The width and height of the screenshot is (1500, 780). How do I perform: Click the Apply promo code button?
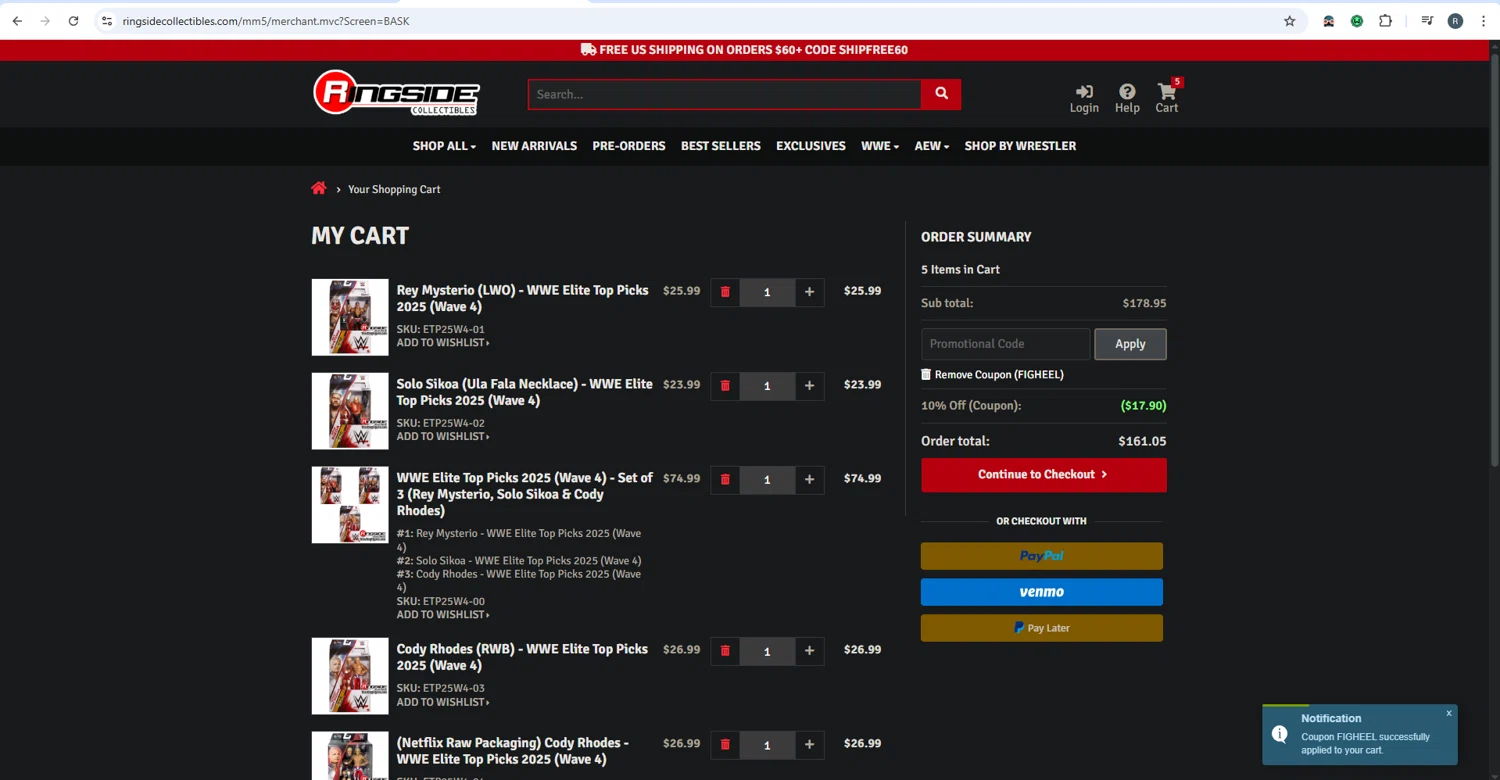1130,344
